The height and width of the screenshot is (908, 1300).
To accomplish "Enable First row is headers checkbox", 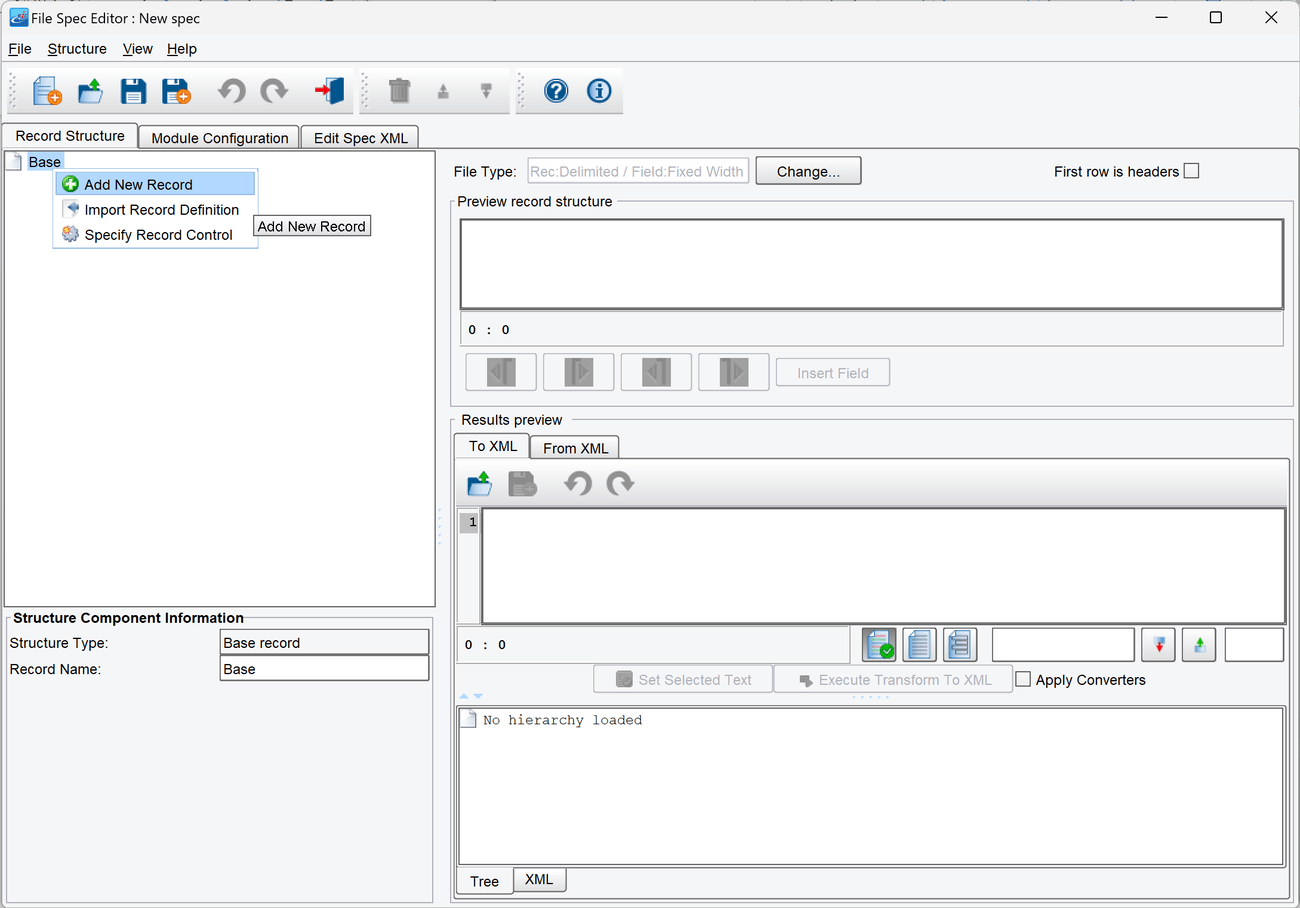I will (1191, 171).
